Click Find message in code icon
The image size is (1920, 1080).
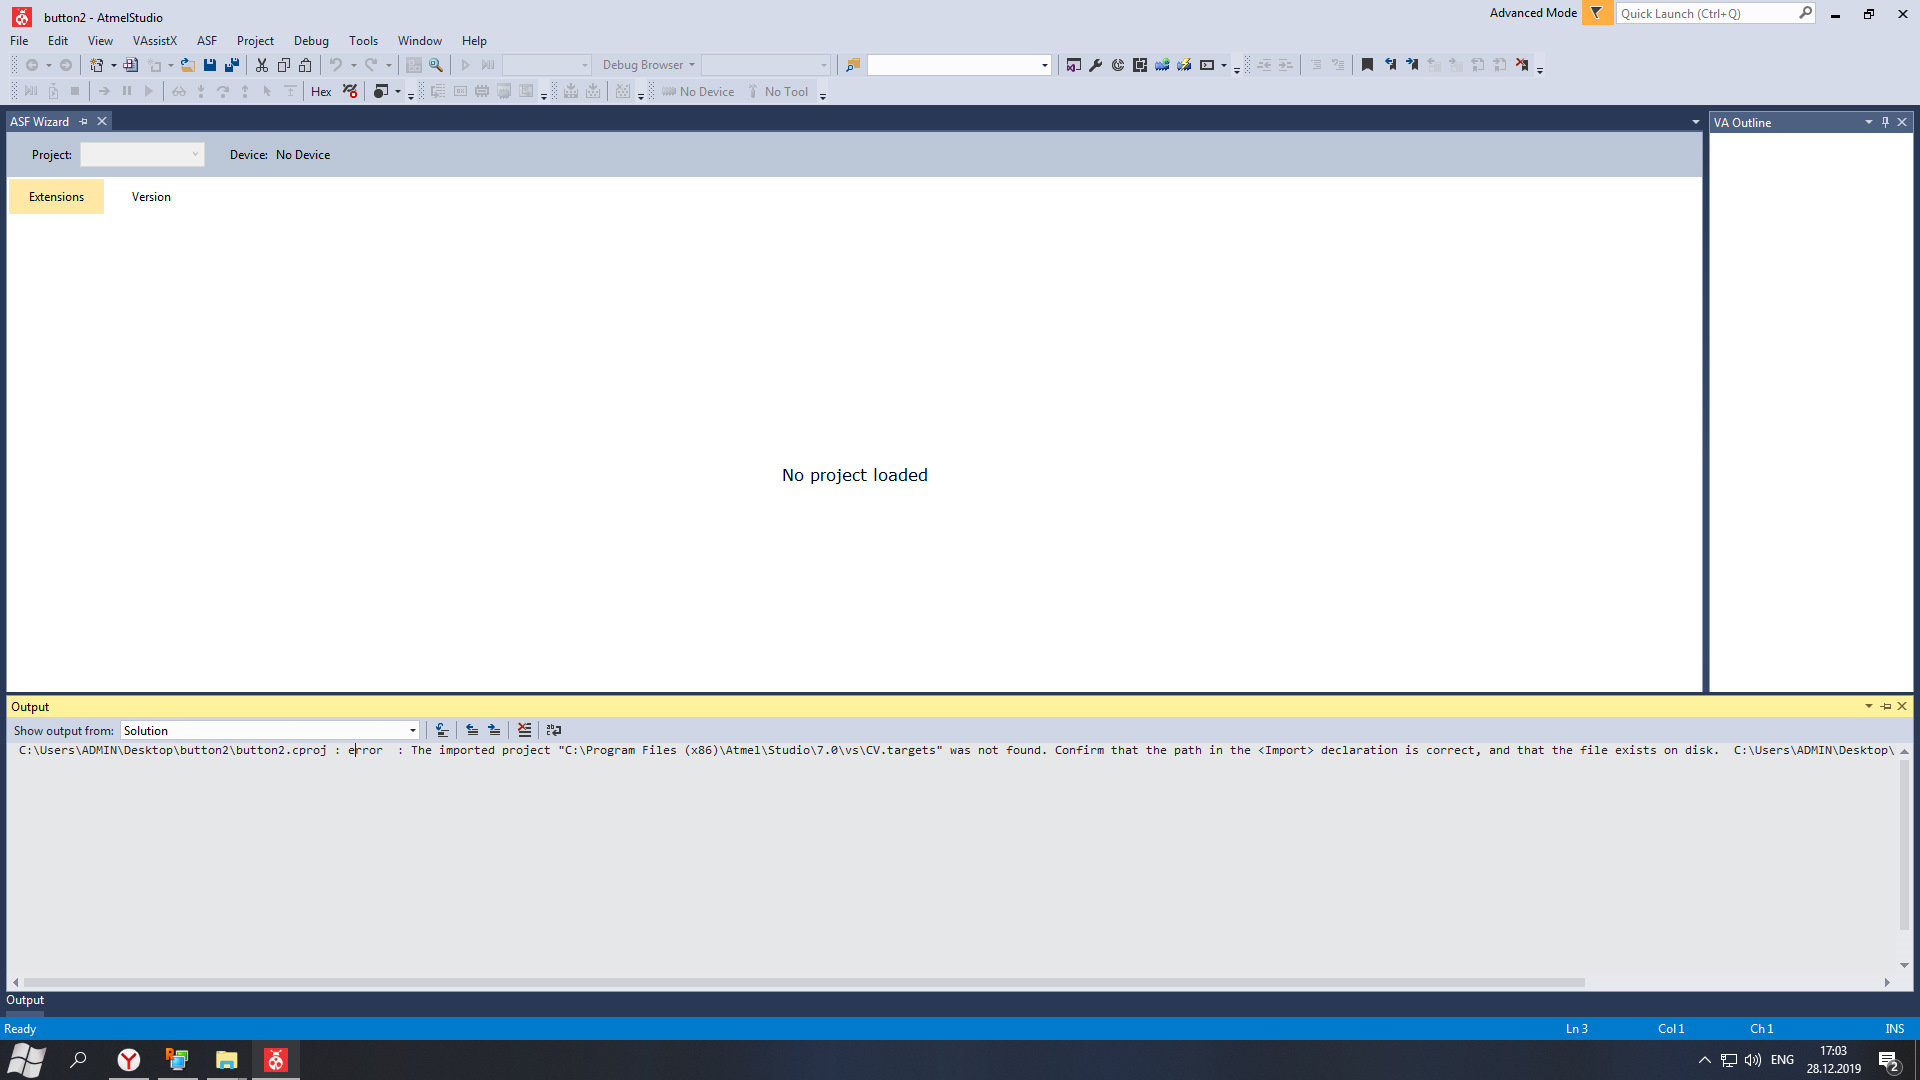442,730
